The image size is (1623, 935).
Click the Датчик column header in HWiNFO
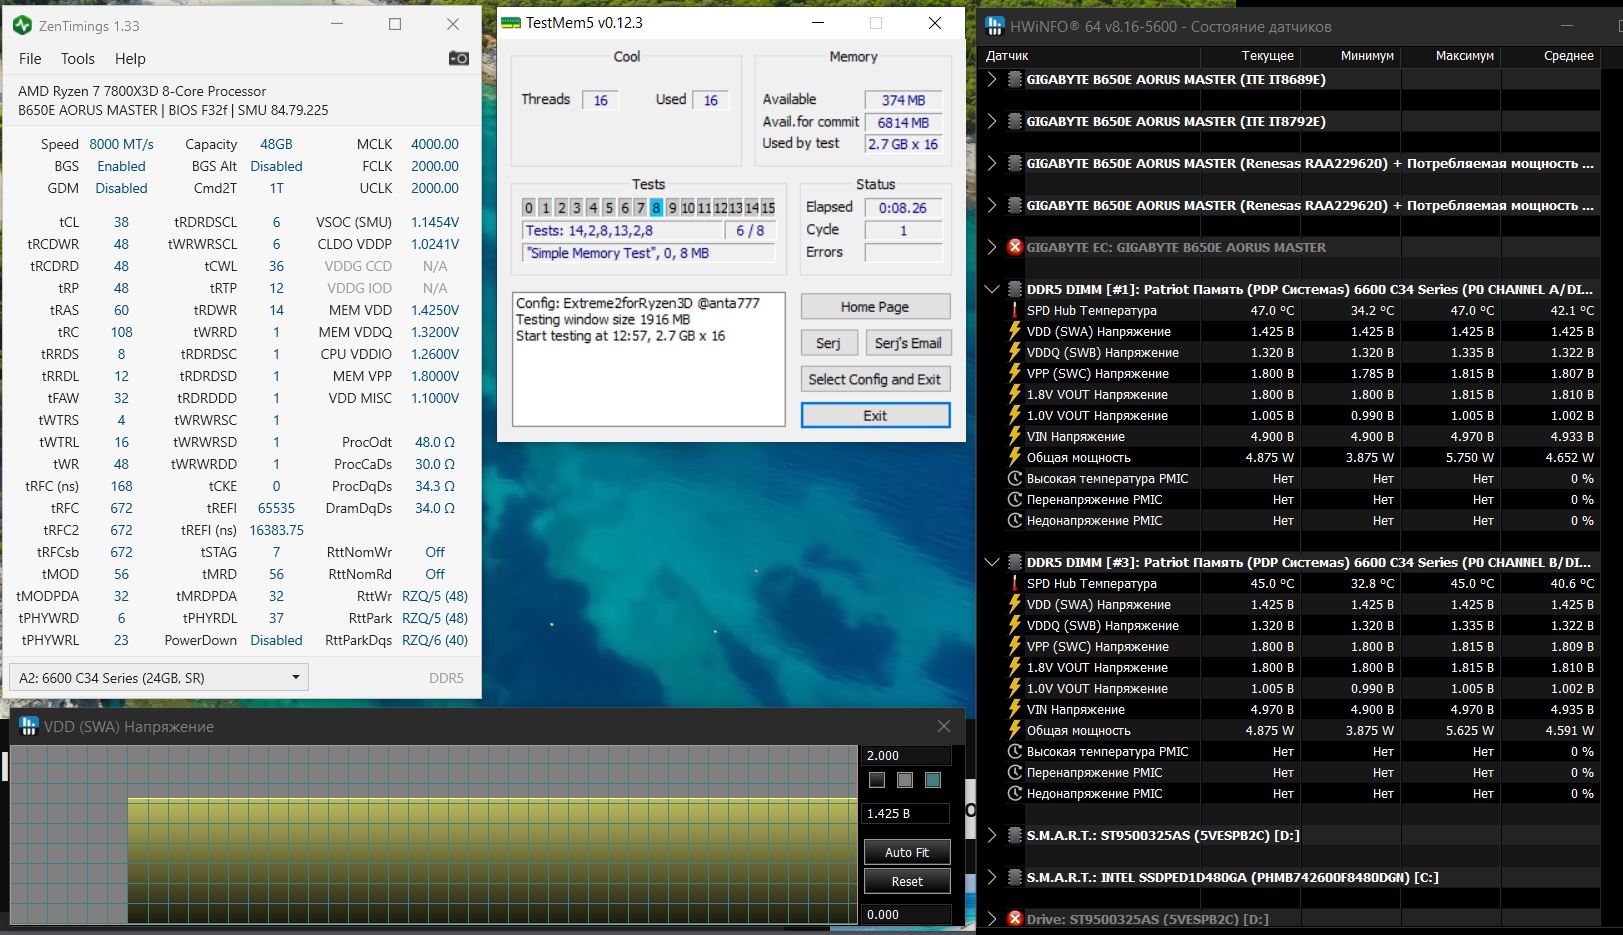pyautogui.click(x=1007, y=56)
